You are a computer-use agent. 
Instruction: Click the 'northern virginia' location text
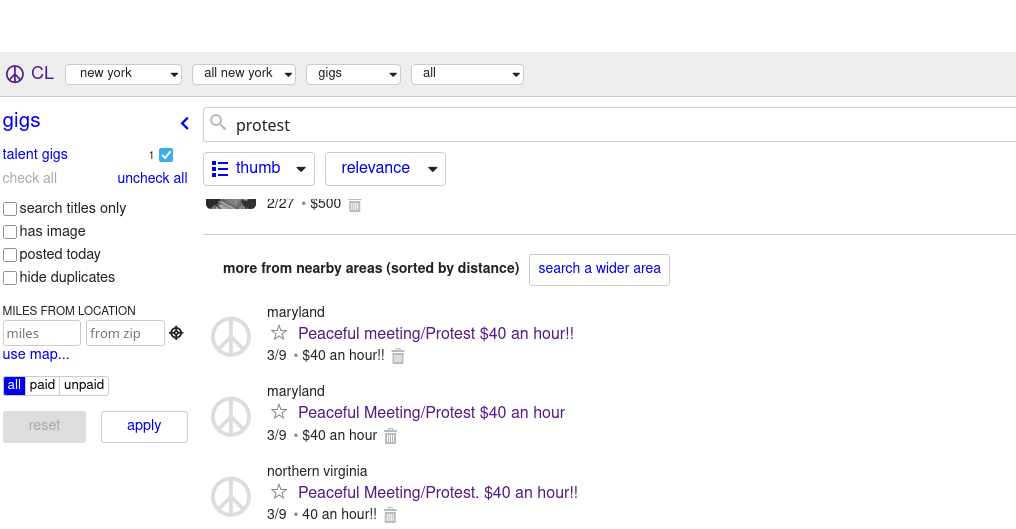coord(317,471)
